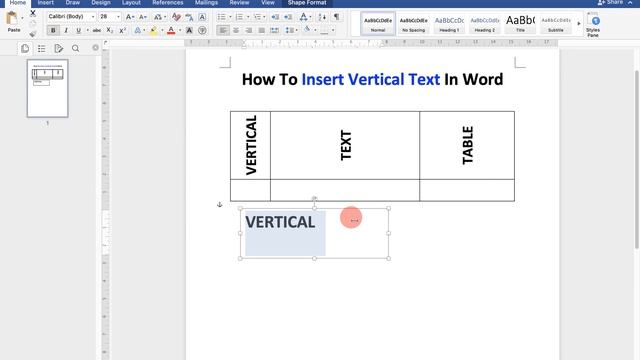Click the shading paint bucket color
The image size is (640, 360).
pos(307,30)
